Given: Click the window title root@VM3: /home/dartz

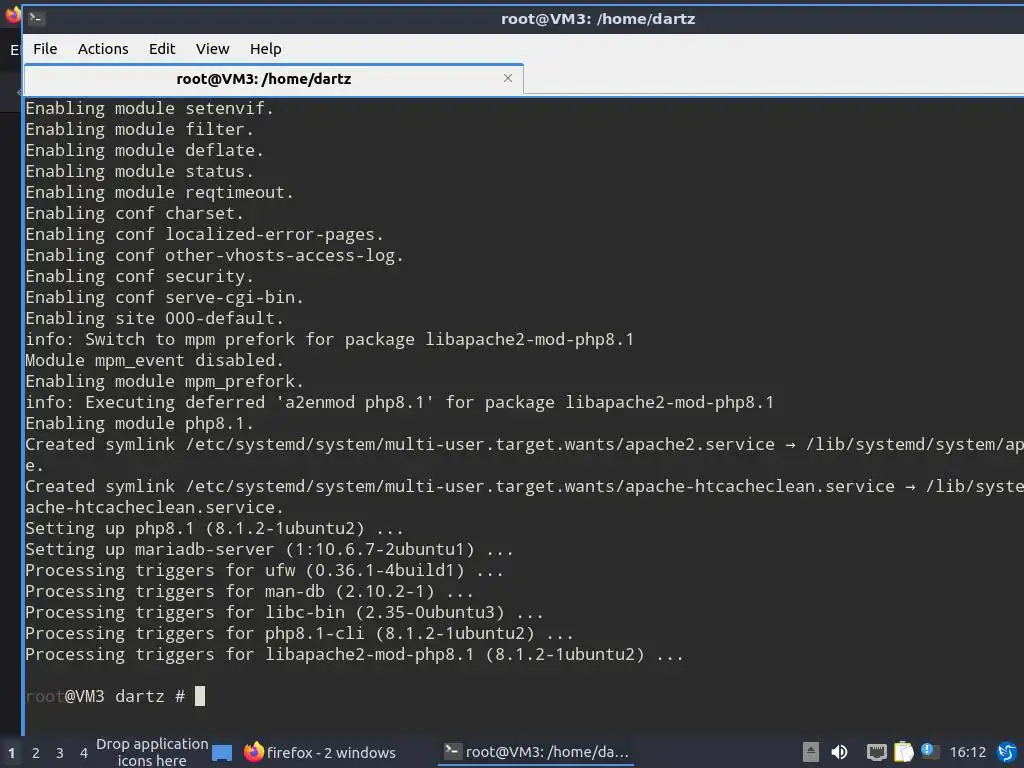Looking at the screenshot, I should (598, 19).
